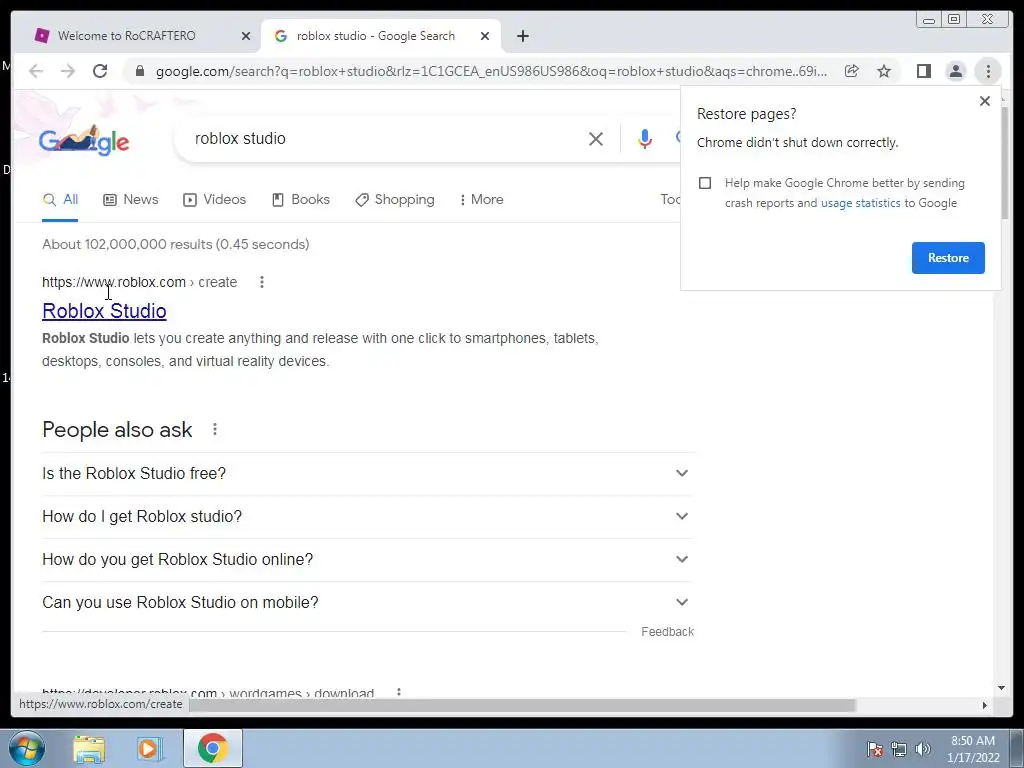Reload the page with the refresh icon
This screenshot has height=768, width=1024.
pos(100,71)
